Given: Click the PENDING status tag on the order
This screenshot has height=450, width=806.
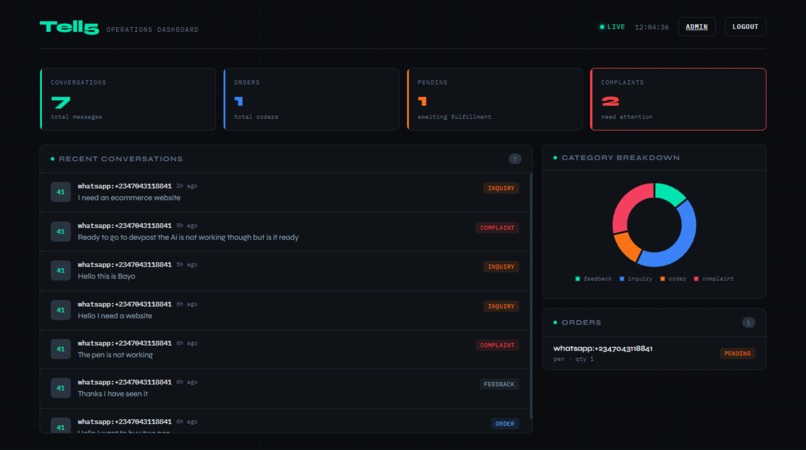Looking at the screenshot, I should pyautogui.click(x=737, y=353).
